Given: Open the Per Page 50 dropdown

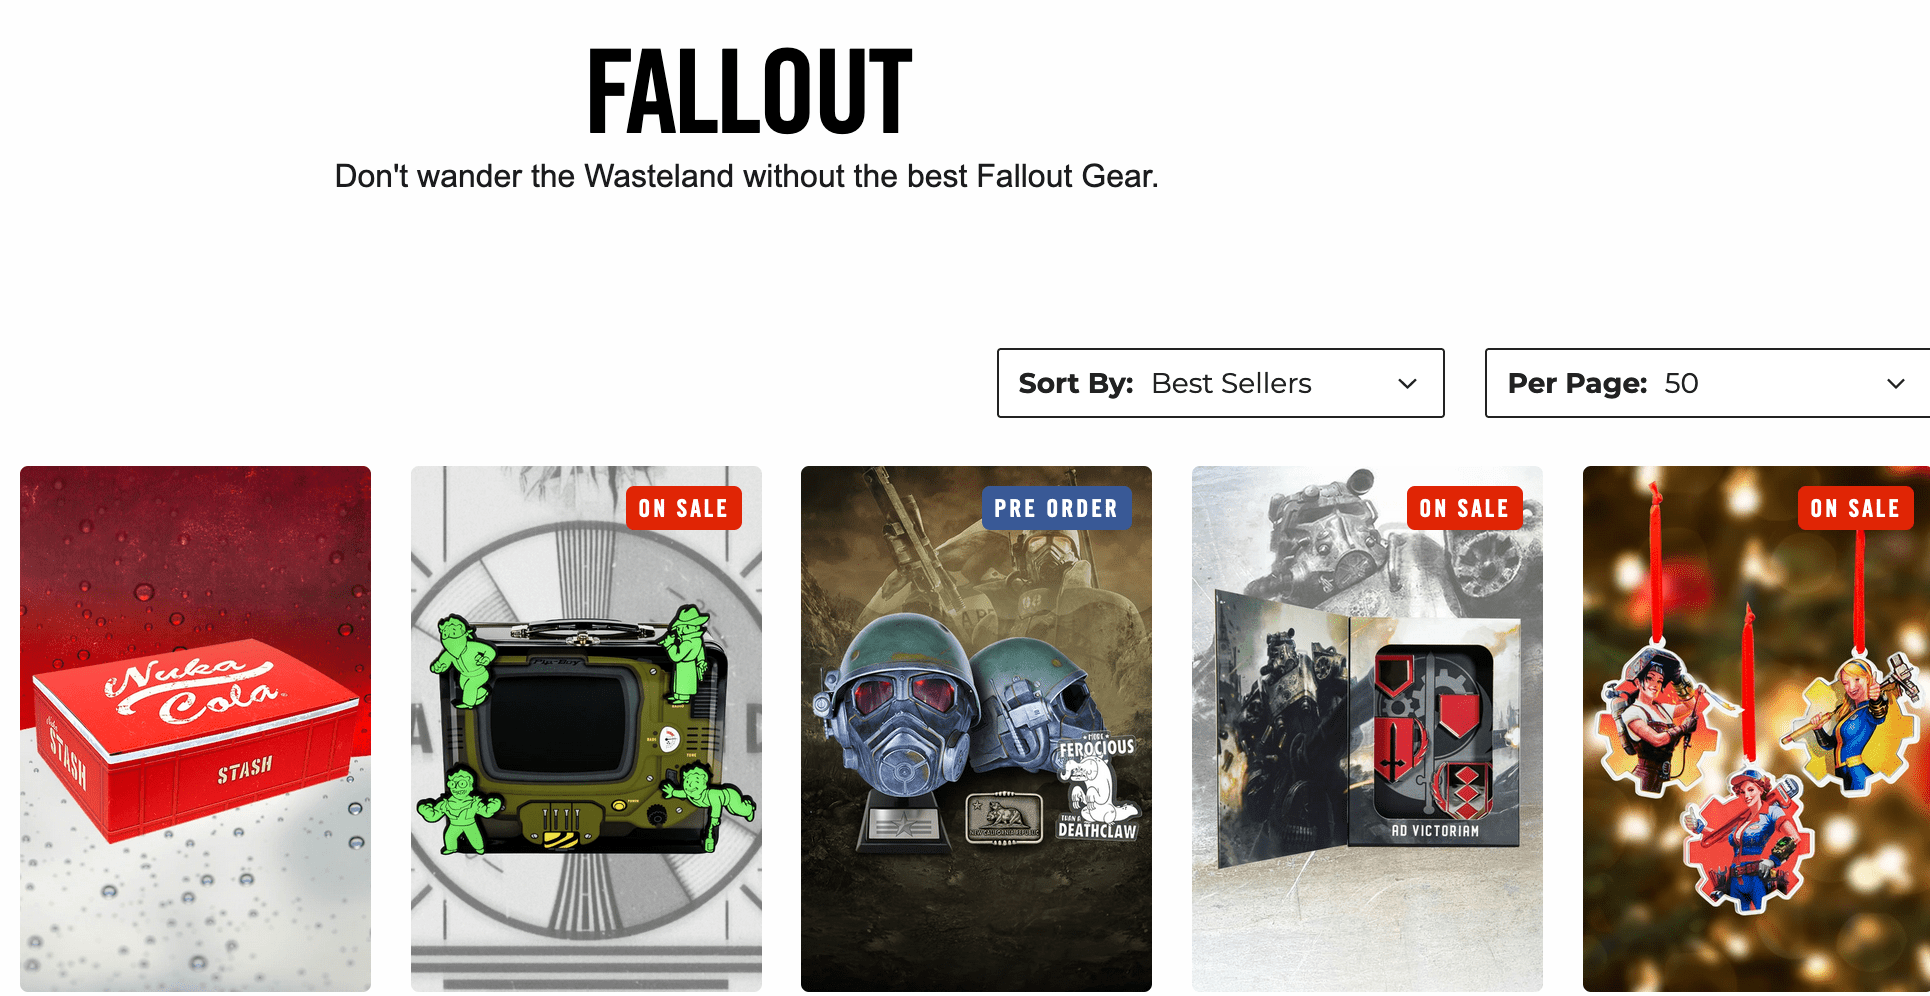Looking at the screenshot, I should point(1708,383).
